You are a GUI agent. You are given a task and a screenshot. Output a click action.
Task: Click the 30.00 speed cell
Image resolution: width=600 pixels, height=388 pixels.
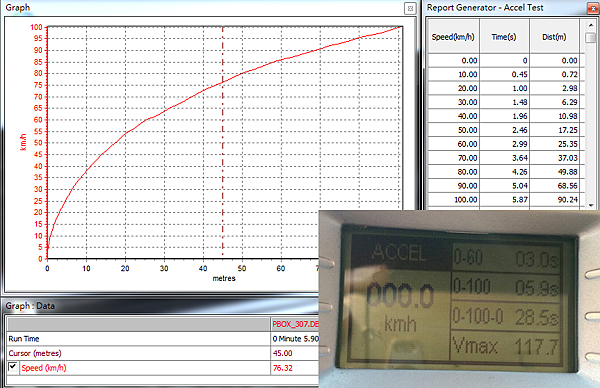coord(453,102)
